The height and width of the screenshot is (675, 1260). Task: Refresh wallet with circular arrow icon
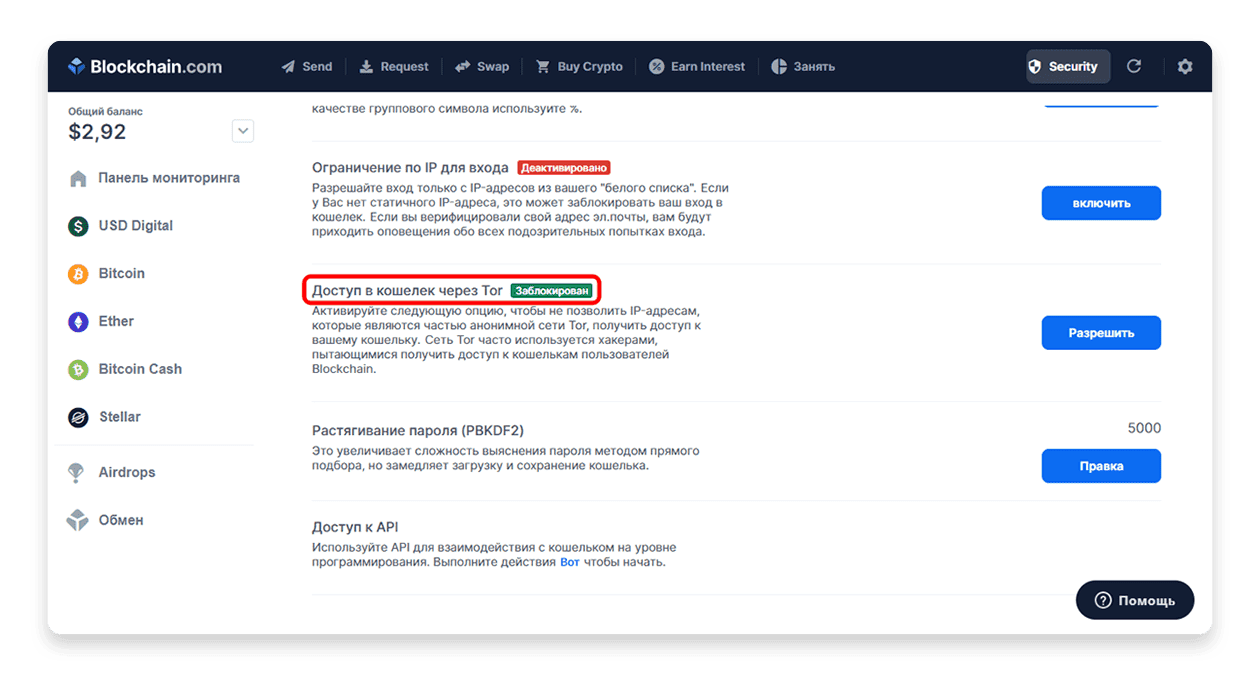tap(1134, 66)
